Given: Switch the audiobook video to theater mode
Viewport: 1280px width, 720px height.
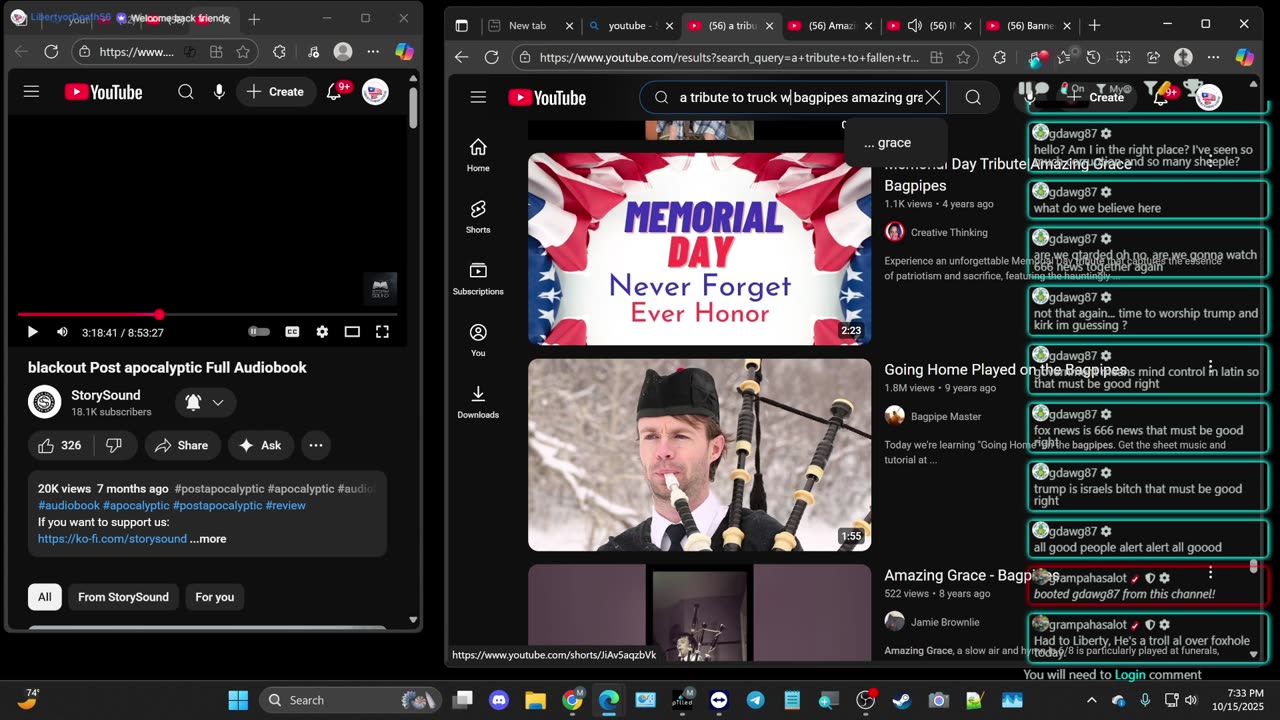Looking at the screenshot, I should pyautogui.click(x=352, y=332).
